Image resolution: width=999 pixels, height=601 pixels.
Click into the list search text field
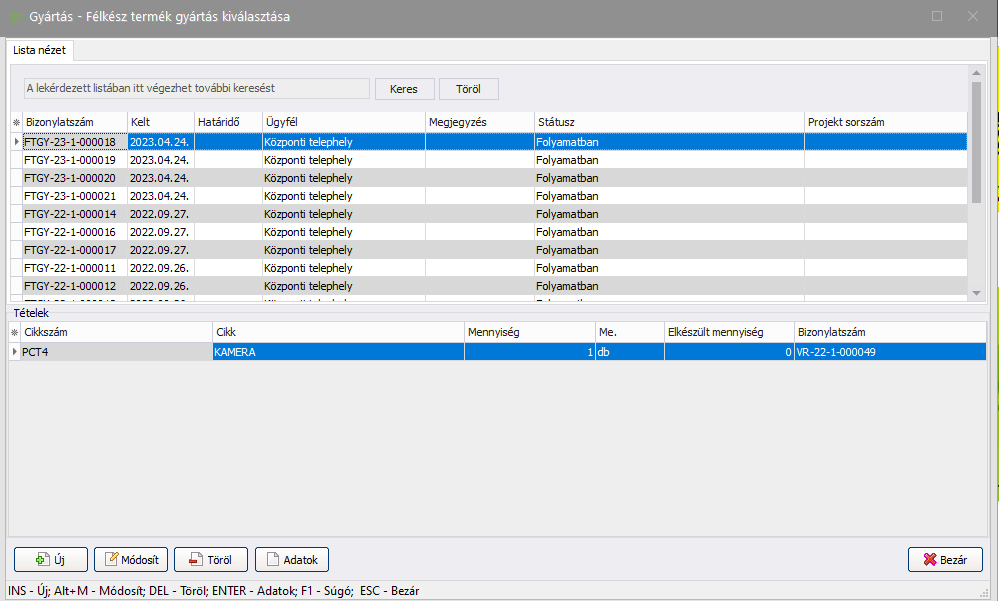coord(197,89)
